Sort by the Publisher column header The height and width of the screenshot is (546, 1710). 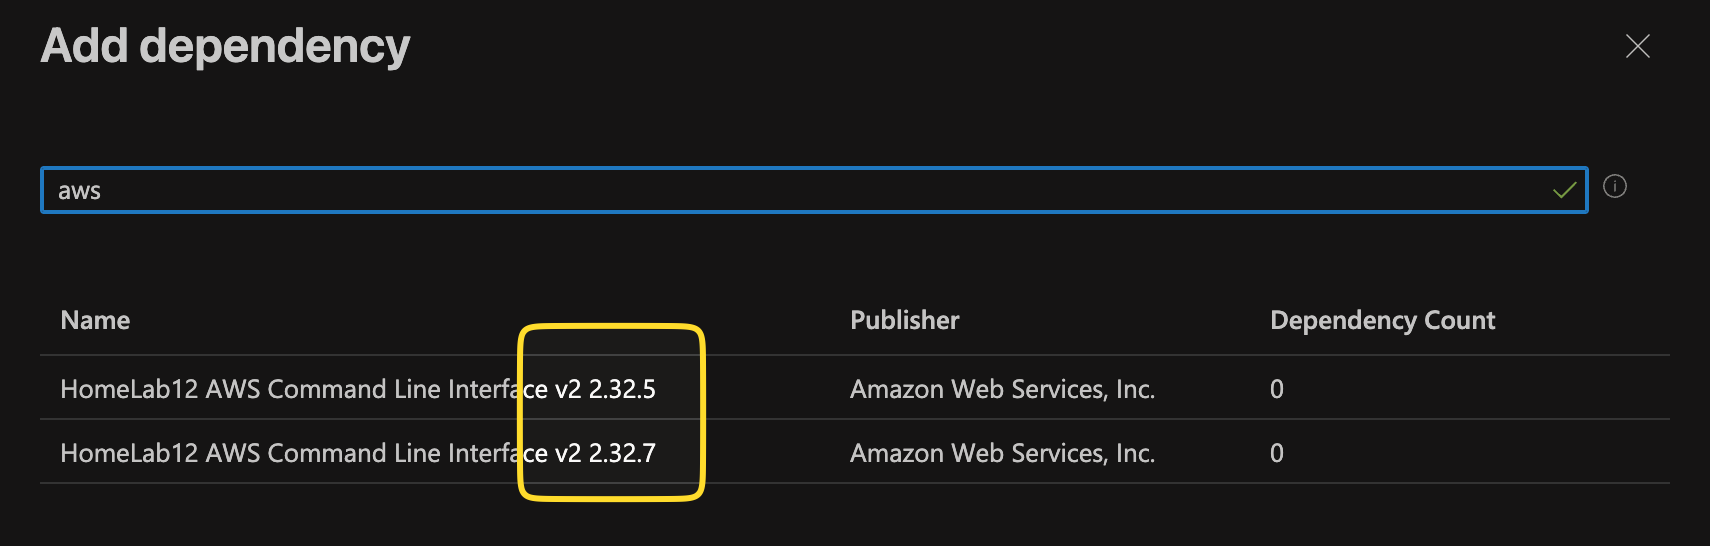pyautogui.click(x=904, y=320)
